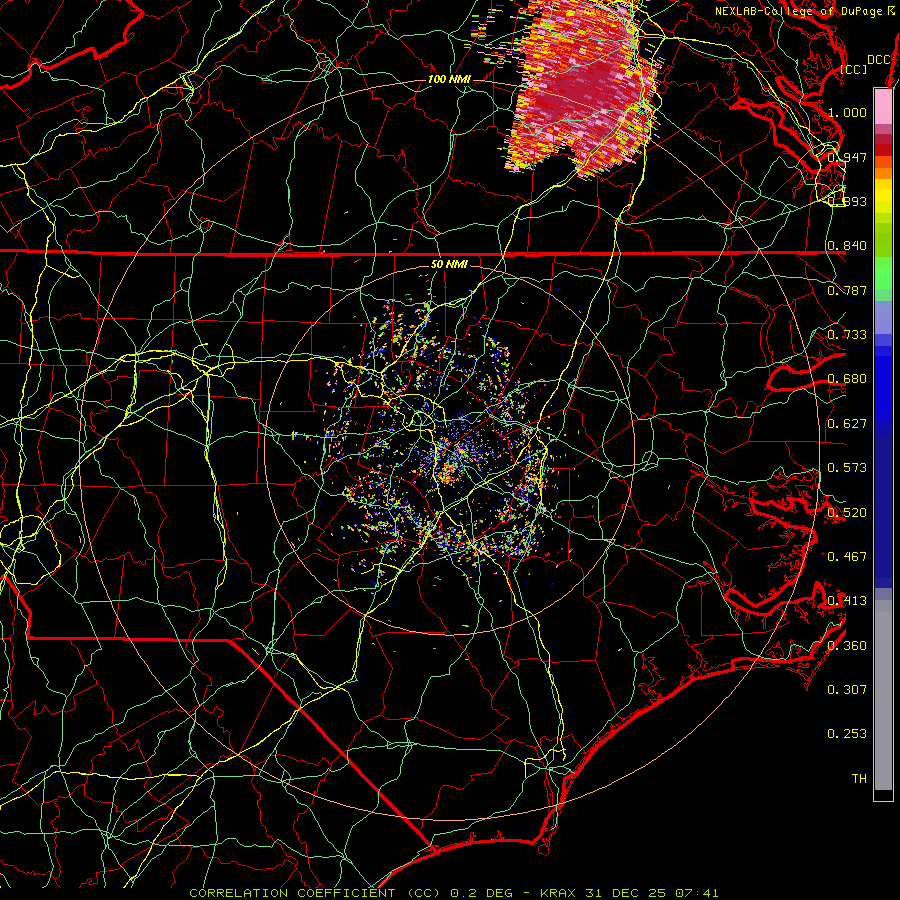
Task: Click the dense clutter echoes at the radar center
Action: point(451,453)
